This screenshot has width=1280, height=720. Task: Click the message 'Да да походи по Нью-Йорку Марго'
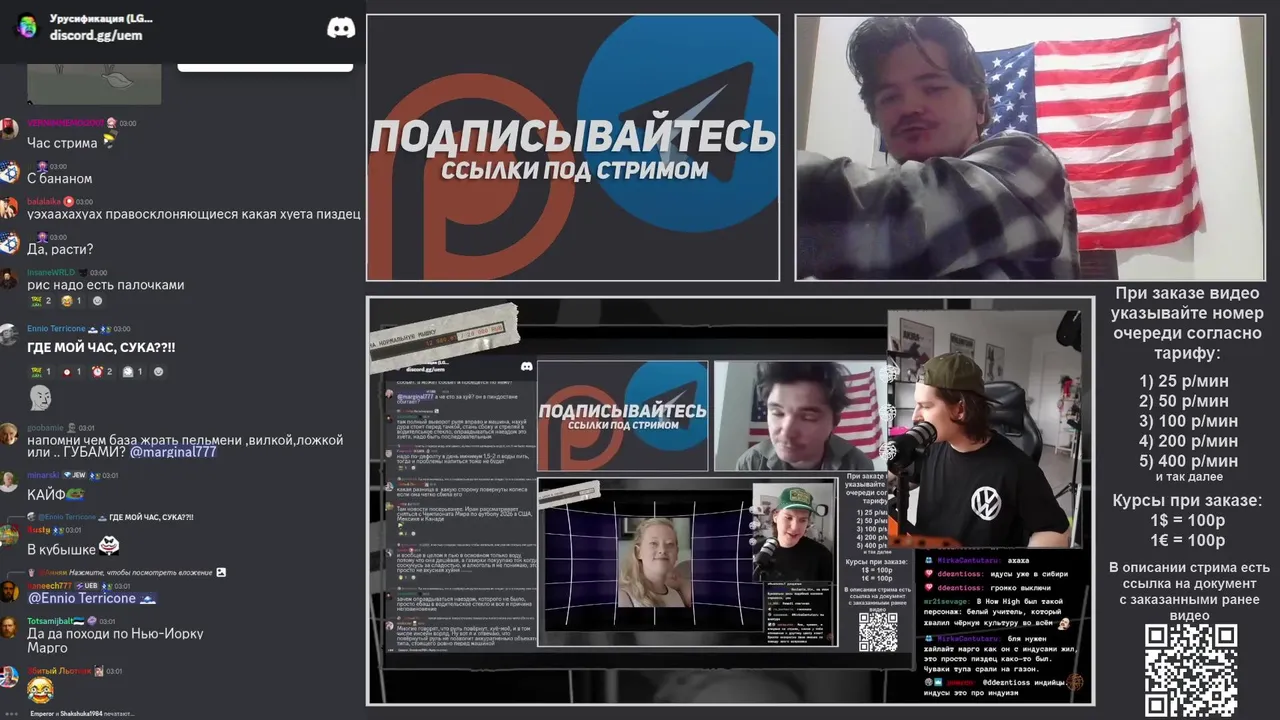(x=115, y=641)
